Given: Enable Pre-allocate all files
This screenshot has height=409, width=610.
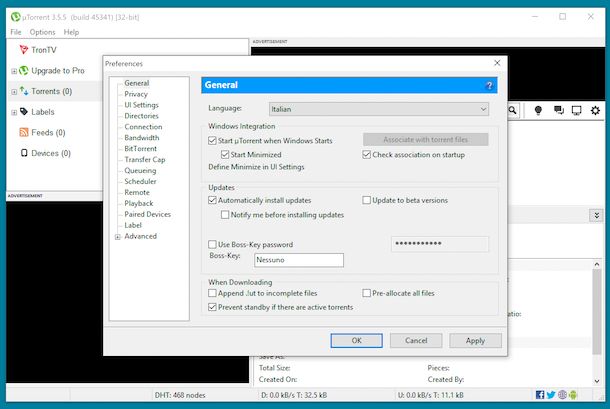Looking at the screenshot, I should point(366,293).
